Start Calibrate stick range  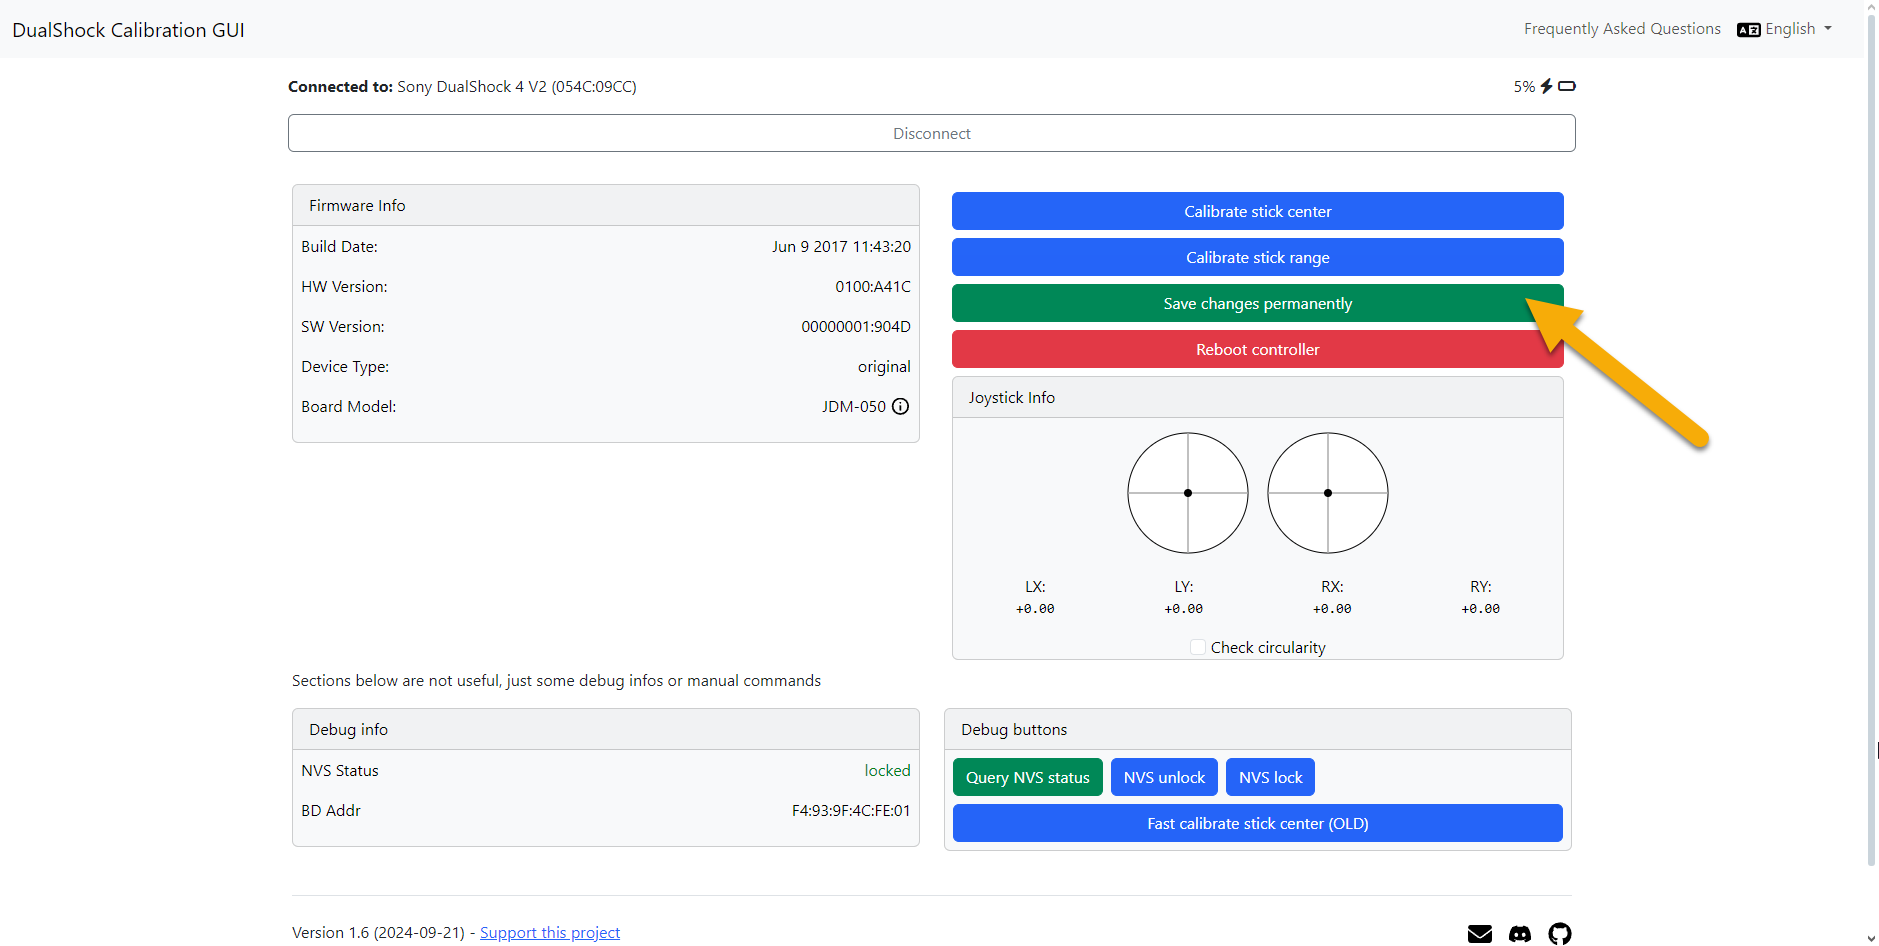pyautogui.click(x=1257, y=257)
